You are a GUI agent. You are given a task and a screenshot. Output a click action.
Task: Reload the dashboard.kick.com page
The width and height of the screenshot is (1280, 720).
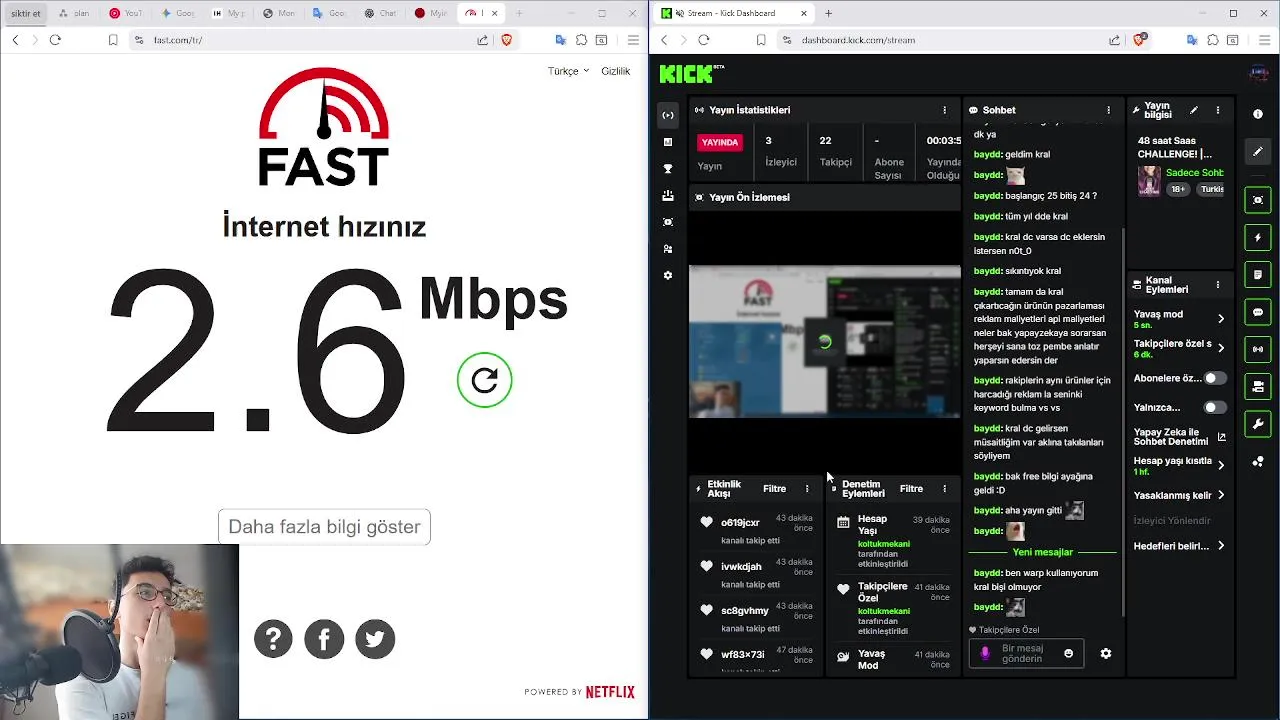pos(704,40)
